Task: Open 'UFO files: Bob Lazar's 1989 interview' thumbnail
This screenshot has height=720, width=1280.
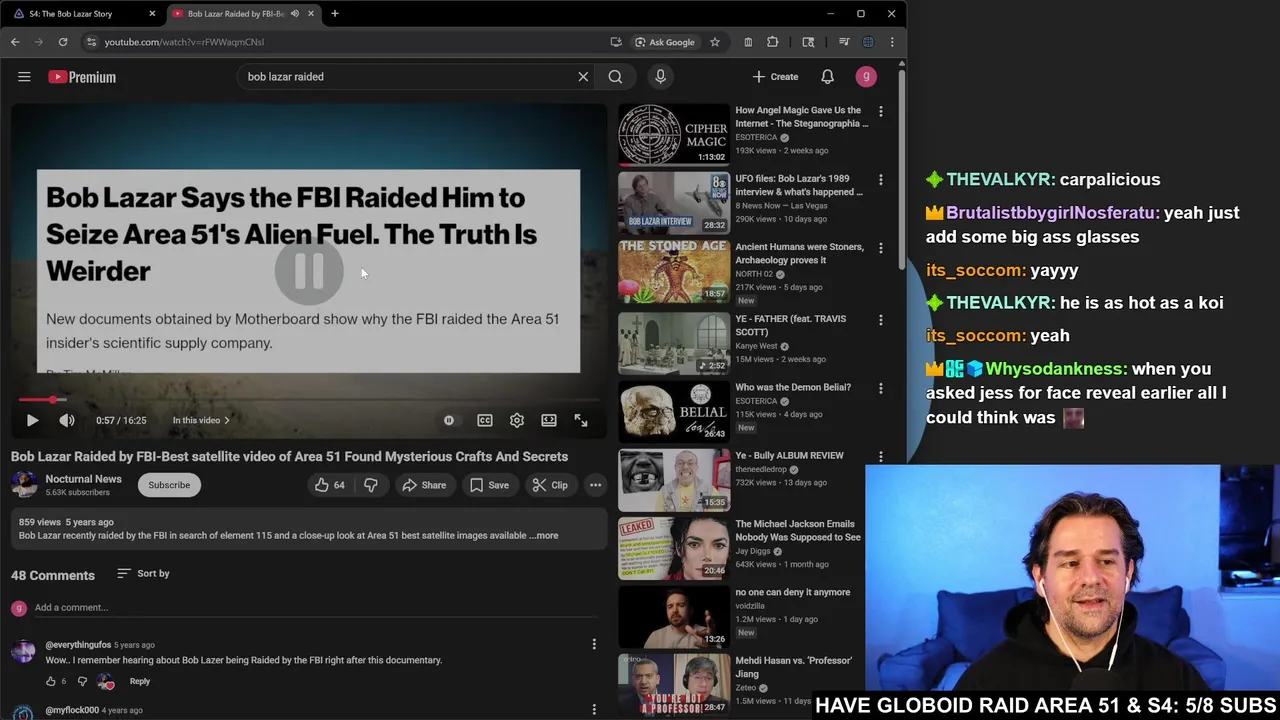Action: 674,202
